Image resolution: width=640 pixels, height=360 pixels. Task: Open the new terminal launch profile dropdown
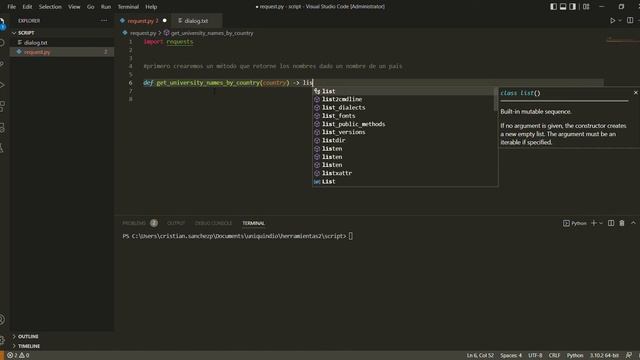[601, 223]
